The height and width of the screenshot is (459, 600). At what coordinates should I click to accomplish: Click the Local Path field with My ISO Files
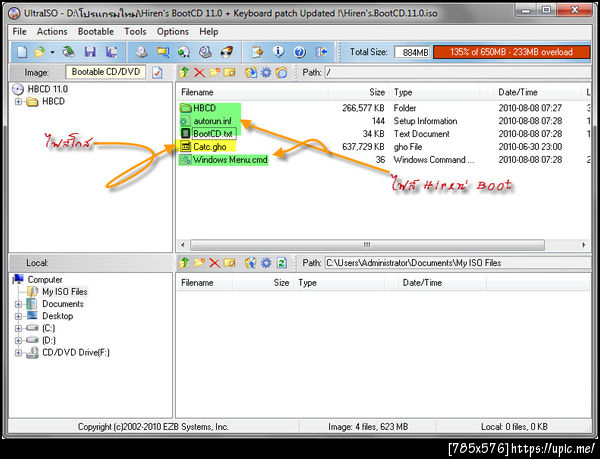(458, 263)
